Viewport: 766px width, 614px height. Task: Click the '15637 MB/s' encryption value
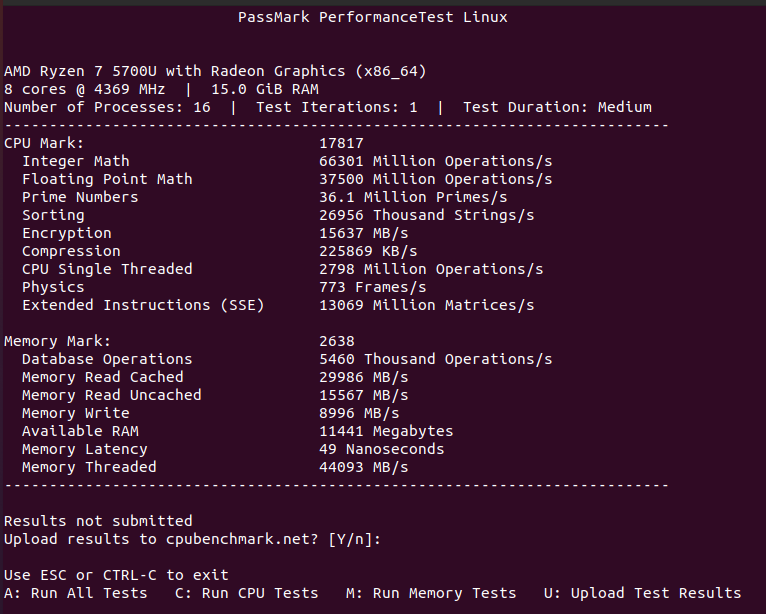tap(363, 233)
